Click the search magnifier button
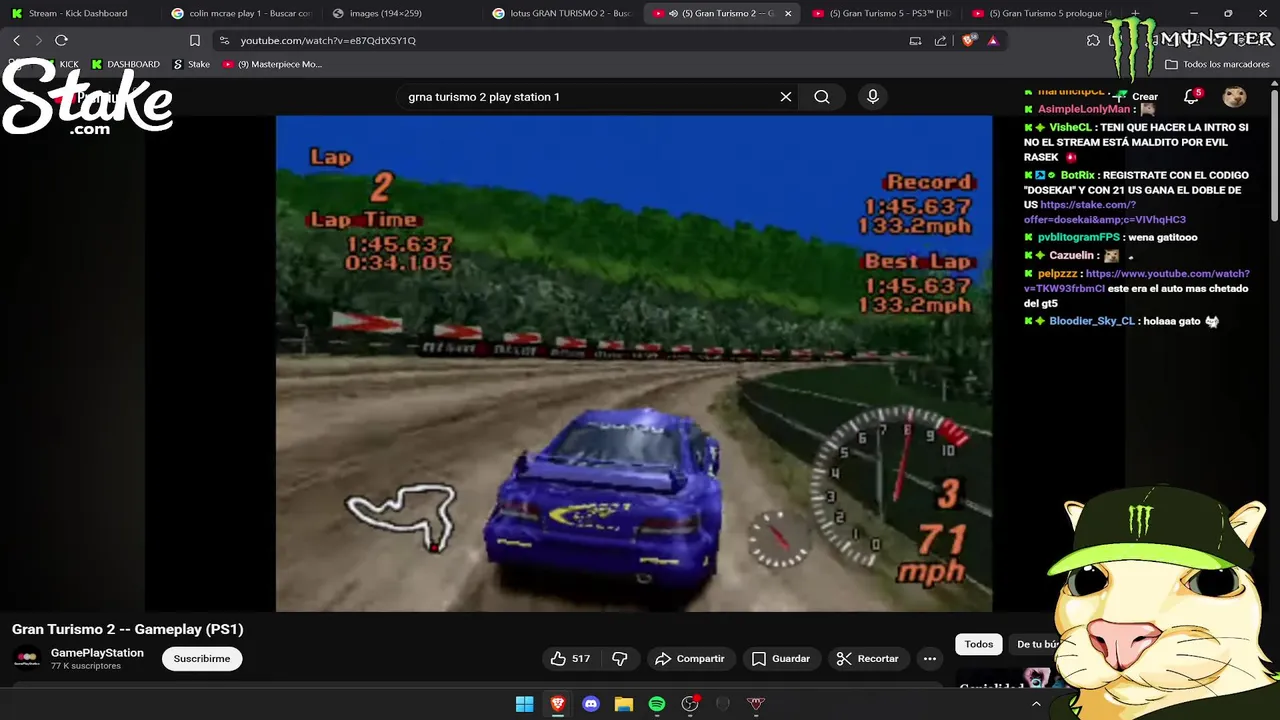Image resolution: width=1280 pixels, height=720 pixels. click(x=821, y=97)
